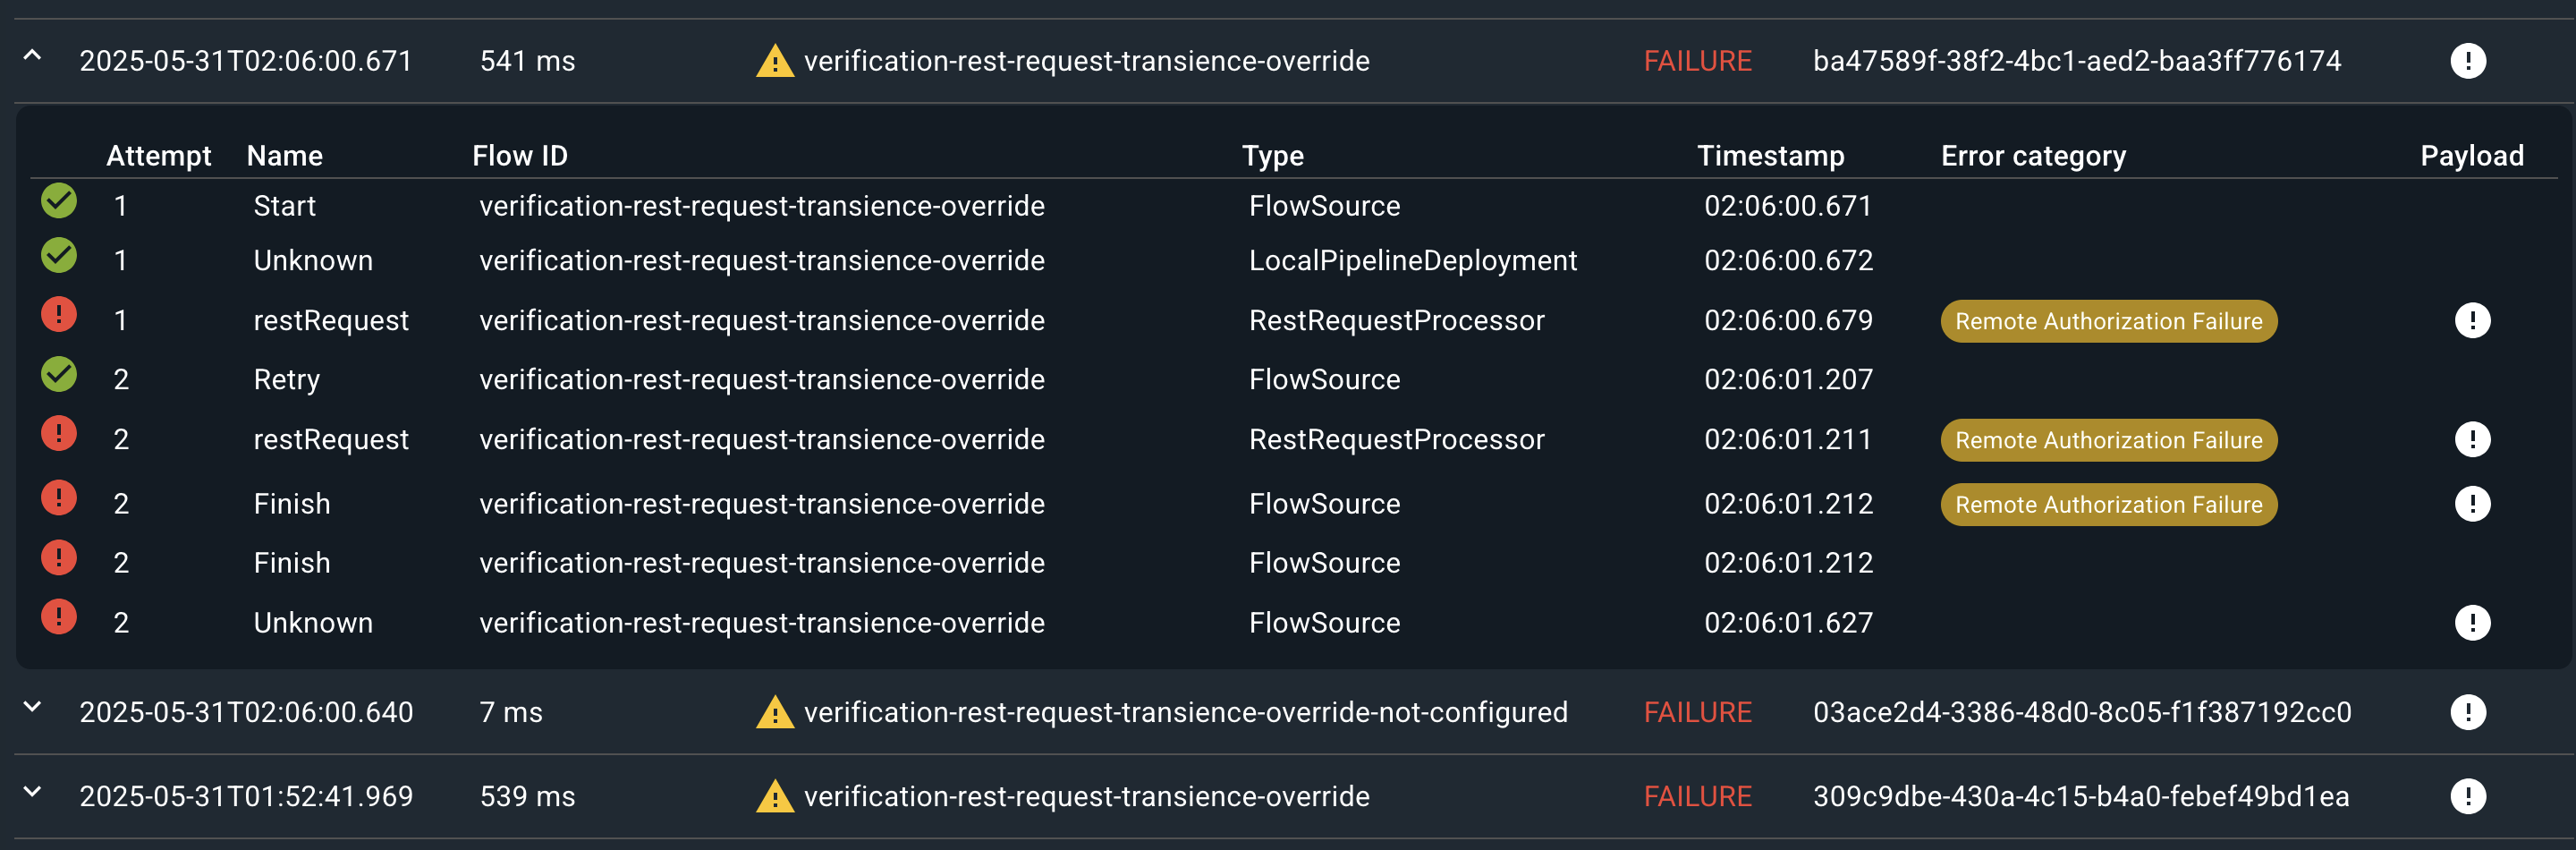Expand the 2025-05-31T01:52:41.969 trace
This screenshot has height=850, width=2576.
pos(35,795)
